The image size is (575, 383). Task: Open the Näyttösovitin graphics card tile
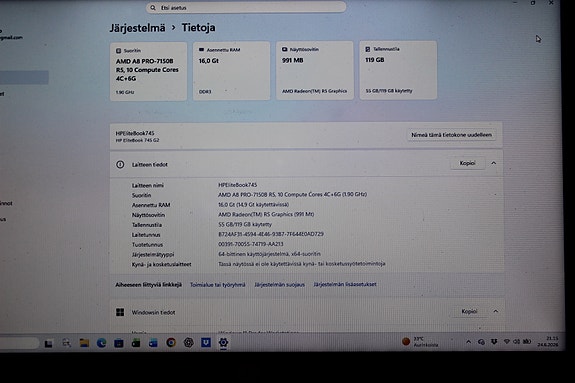(315, 70)
